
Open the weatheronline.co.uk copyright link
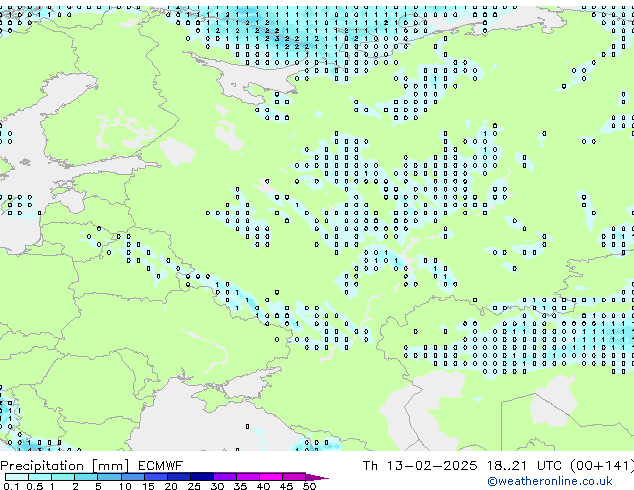pos(550,481)
